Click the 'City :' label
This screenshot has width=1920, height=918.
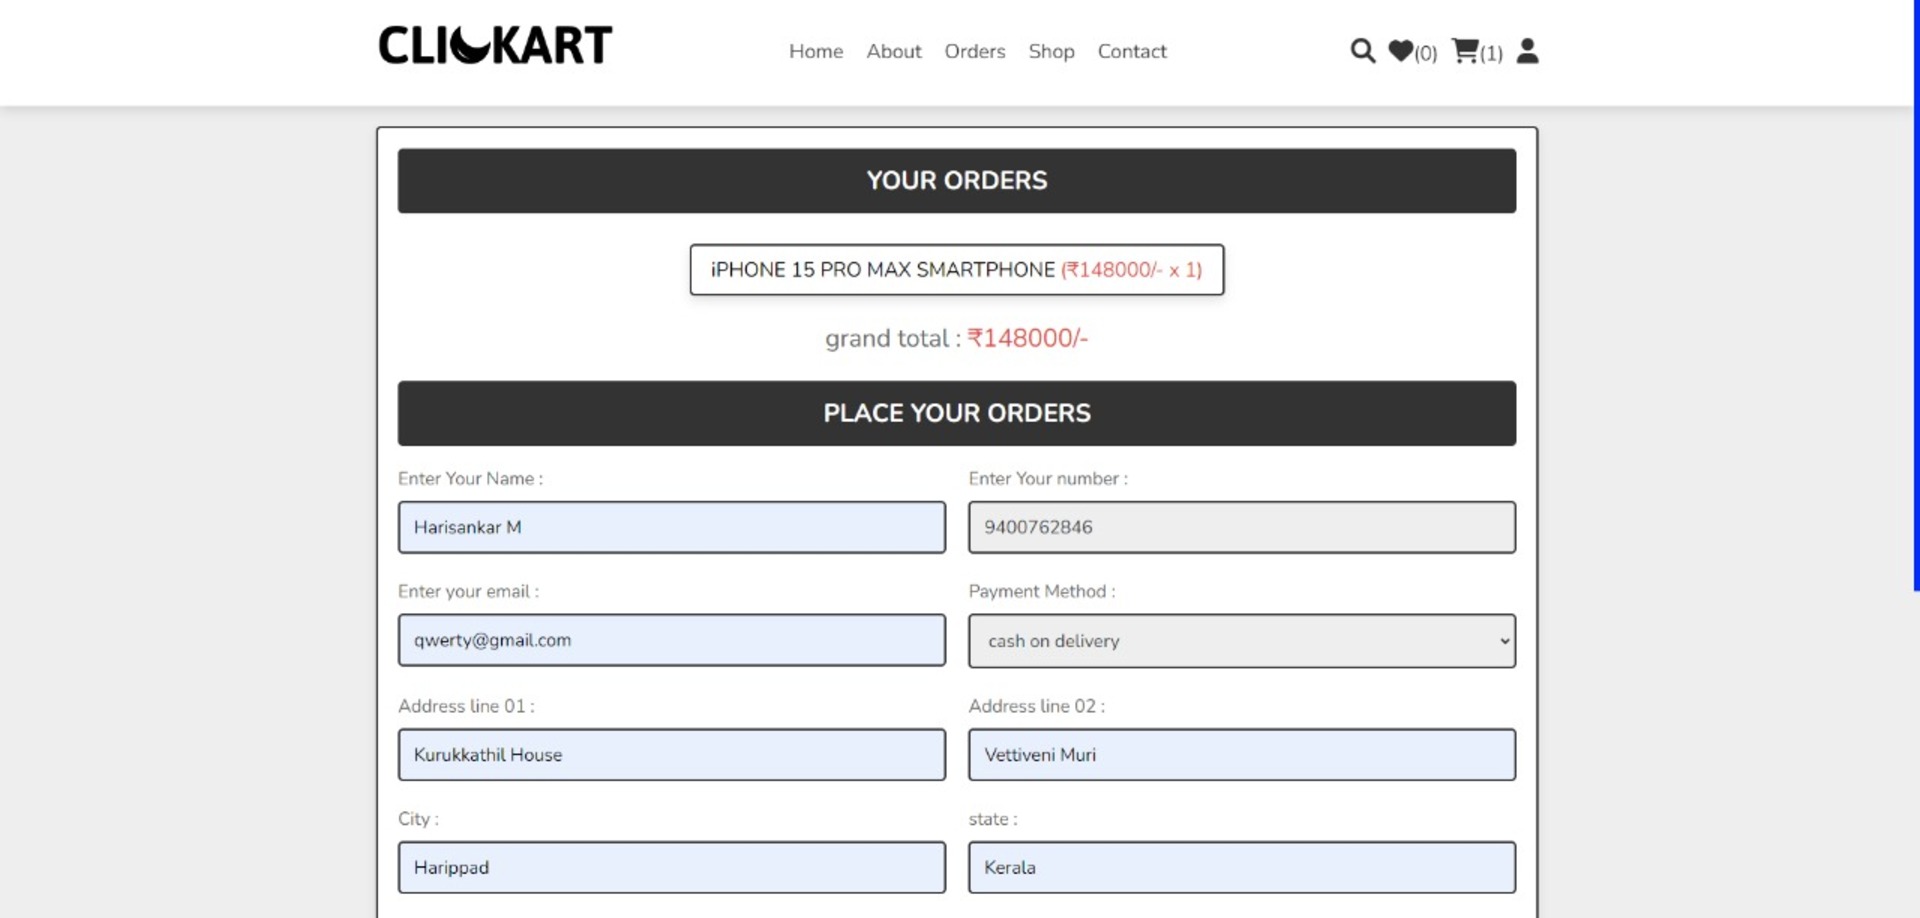pyautogui.click(x=418, y=819)
